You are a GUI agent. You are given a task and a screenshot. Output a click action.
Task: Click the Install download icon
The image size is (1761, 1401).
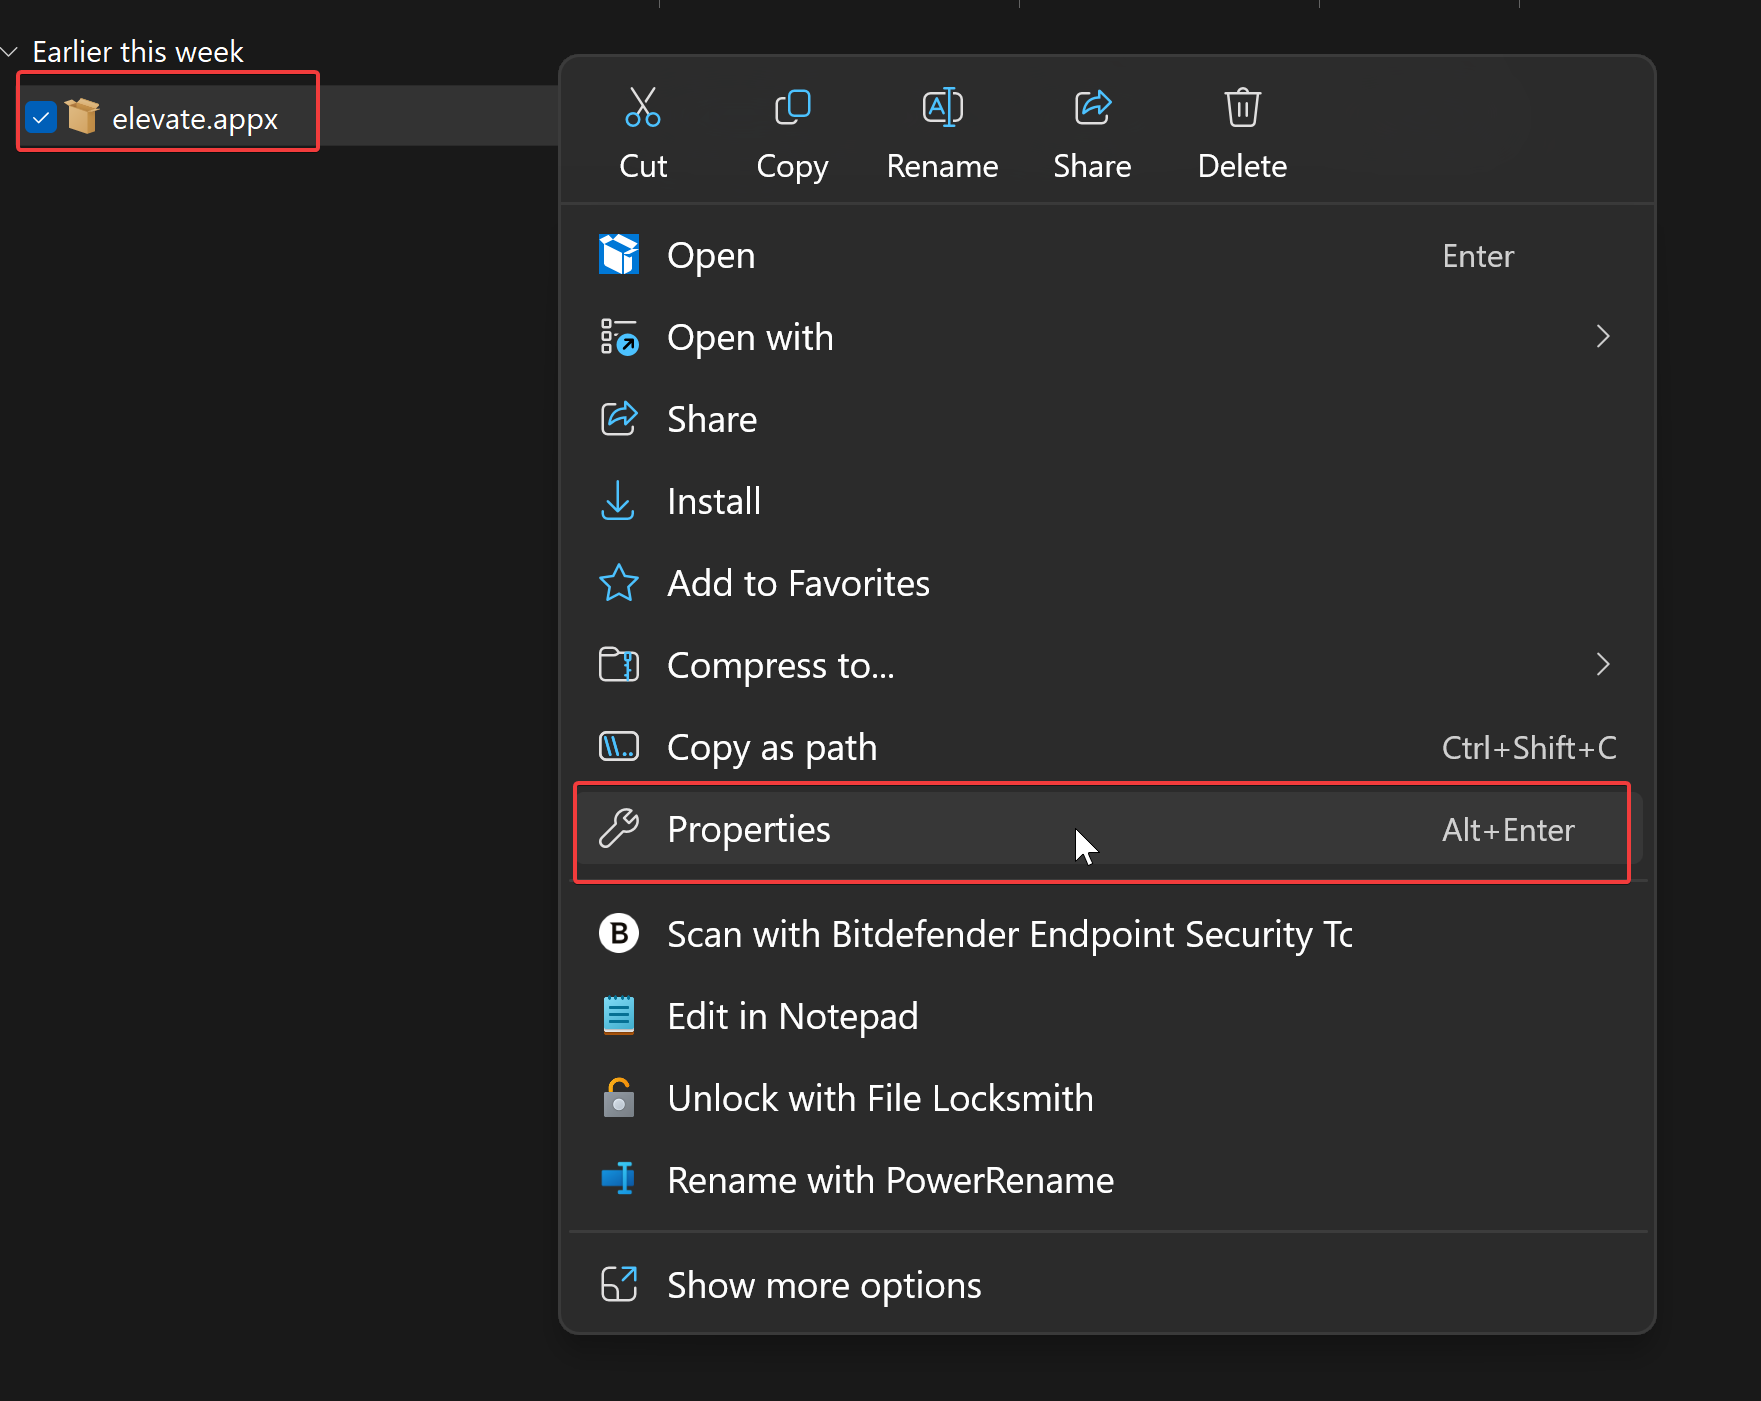coord(619,501)
